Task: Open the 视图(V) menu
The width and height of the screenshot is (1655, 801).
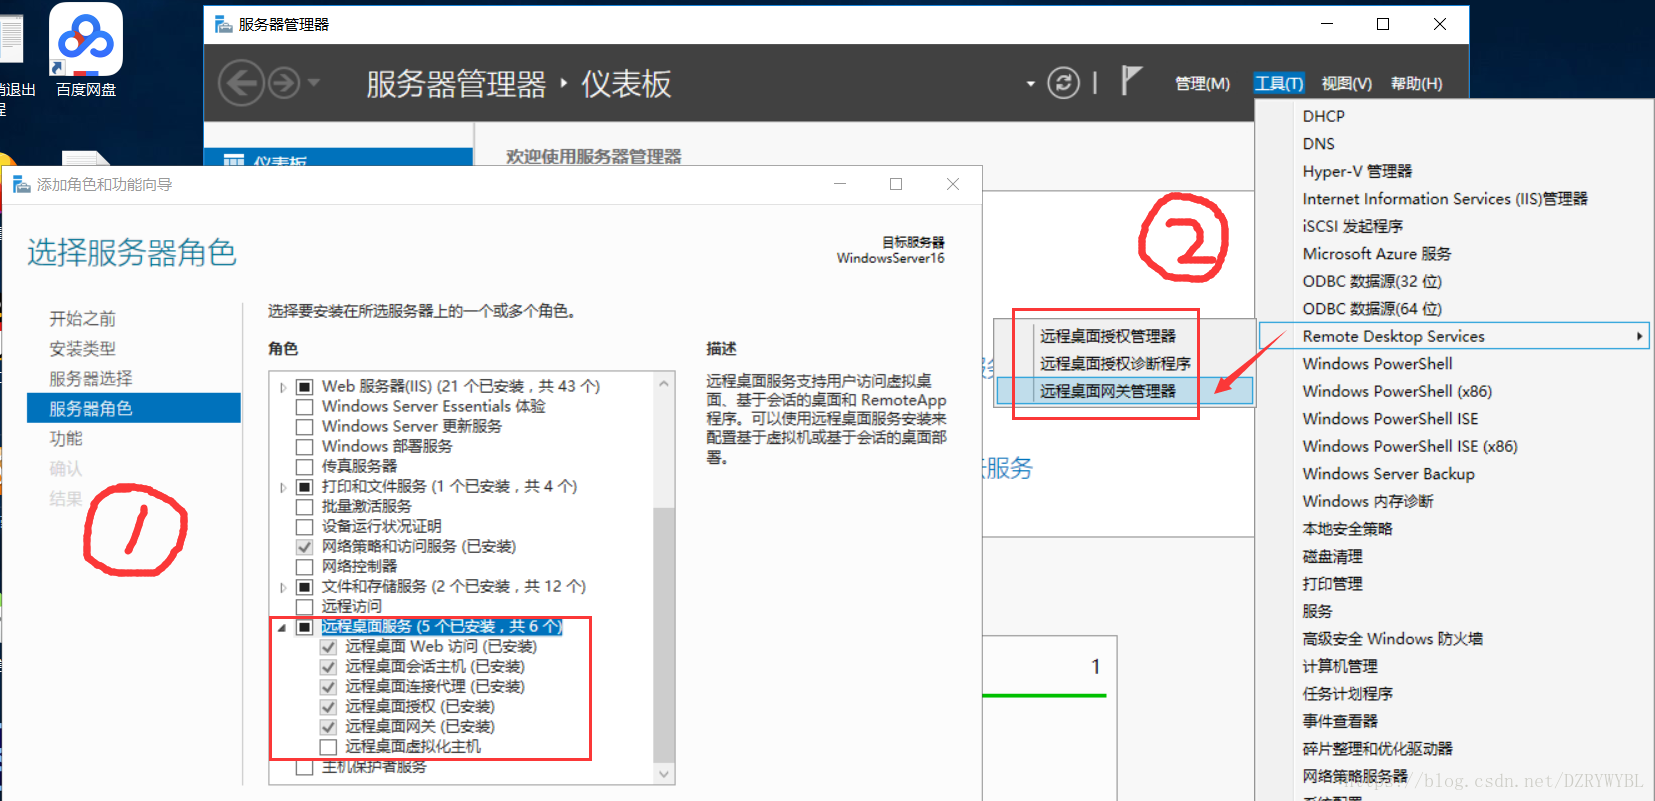Action: click(1346, 84)
